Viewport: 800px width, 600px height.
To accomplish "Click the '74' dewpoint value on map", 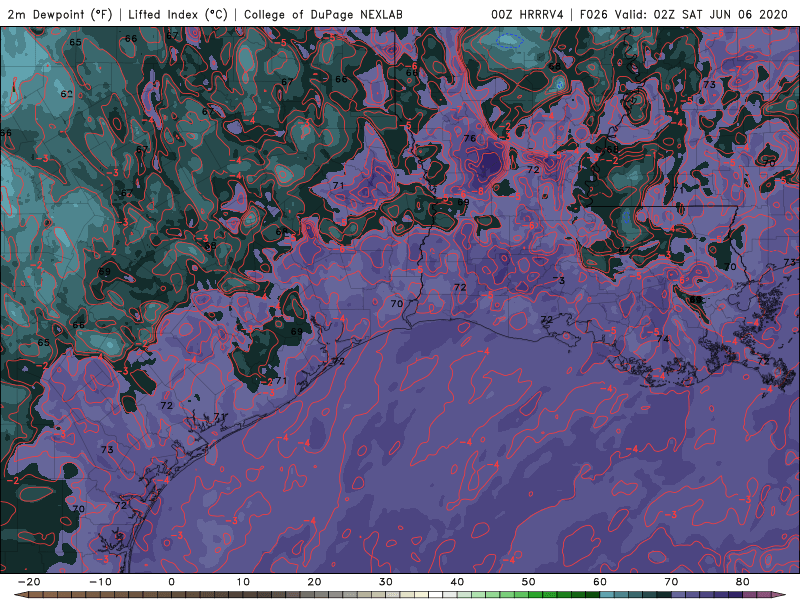I will [662, 339].
